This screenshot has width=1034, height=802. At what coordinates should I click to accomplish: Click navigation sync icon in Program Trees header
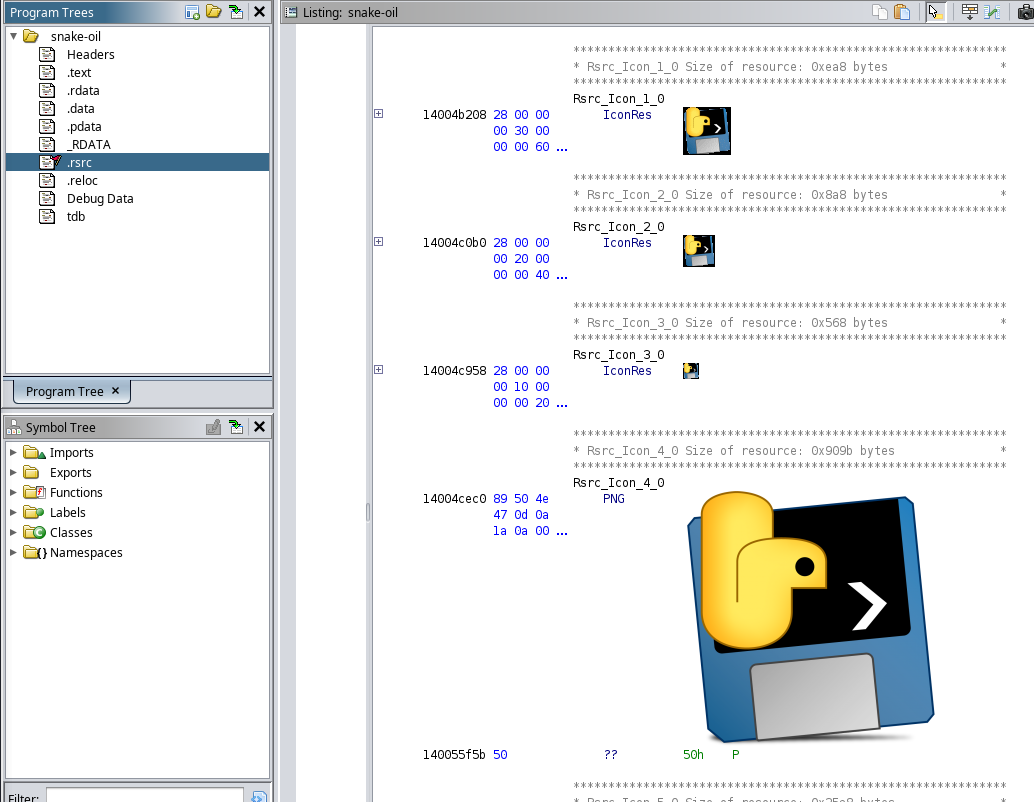pos(236,12)
